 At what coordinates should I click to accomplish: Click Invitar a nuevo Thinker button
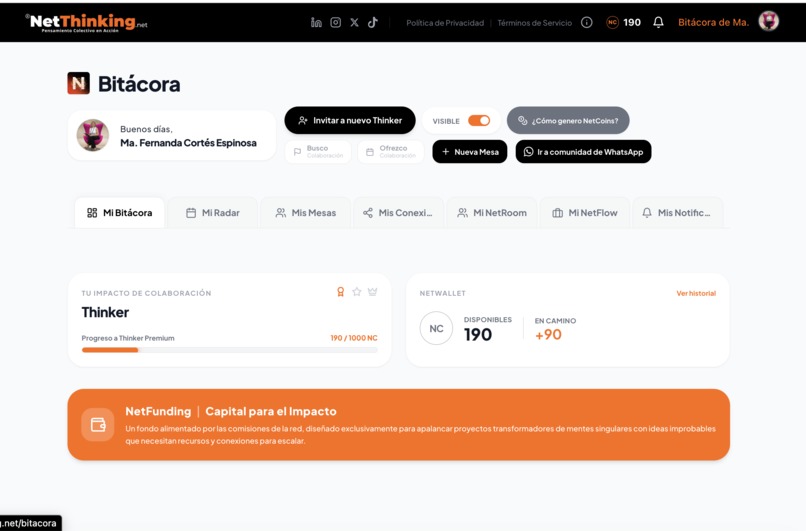click(350, 120)
